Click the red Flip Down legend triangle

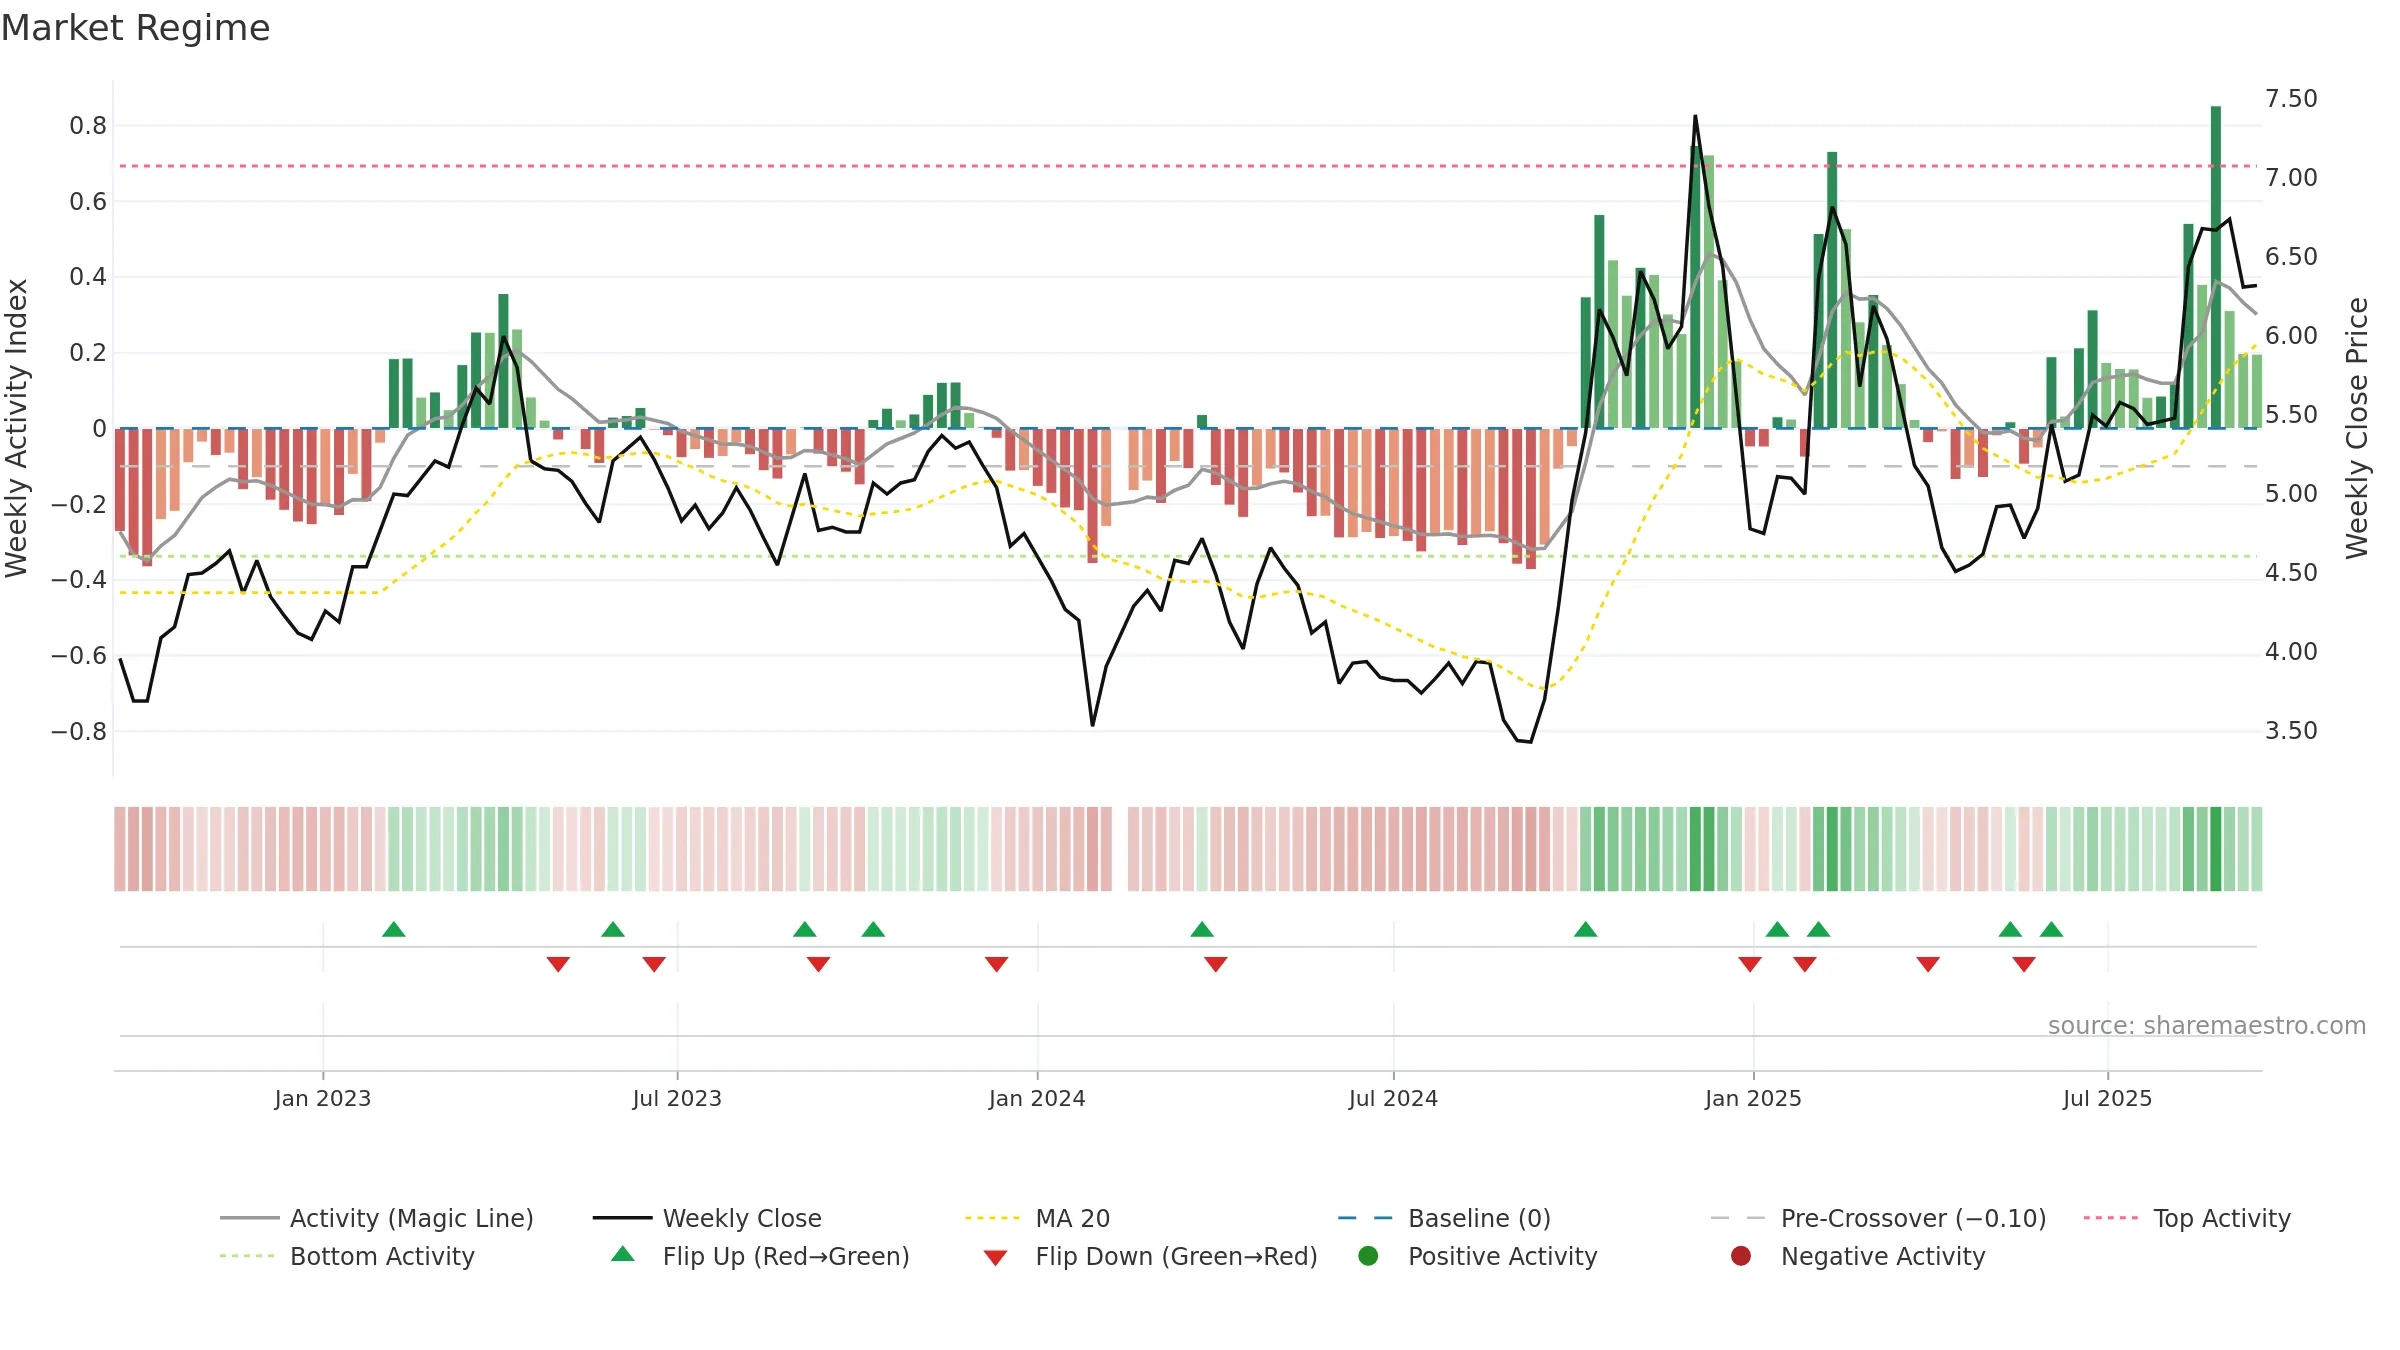tap(995, 1258)
